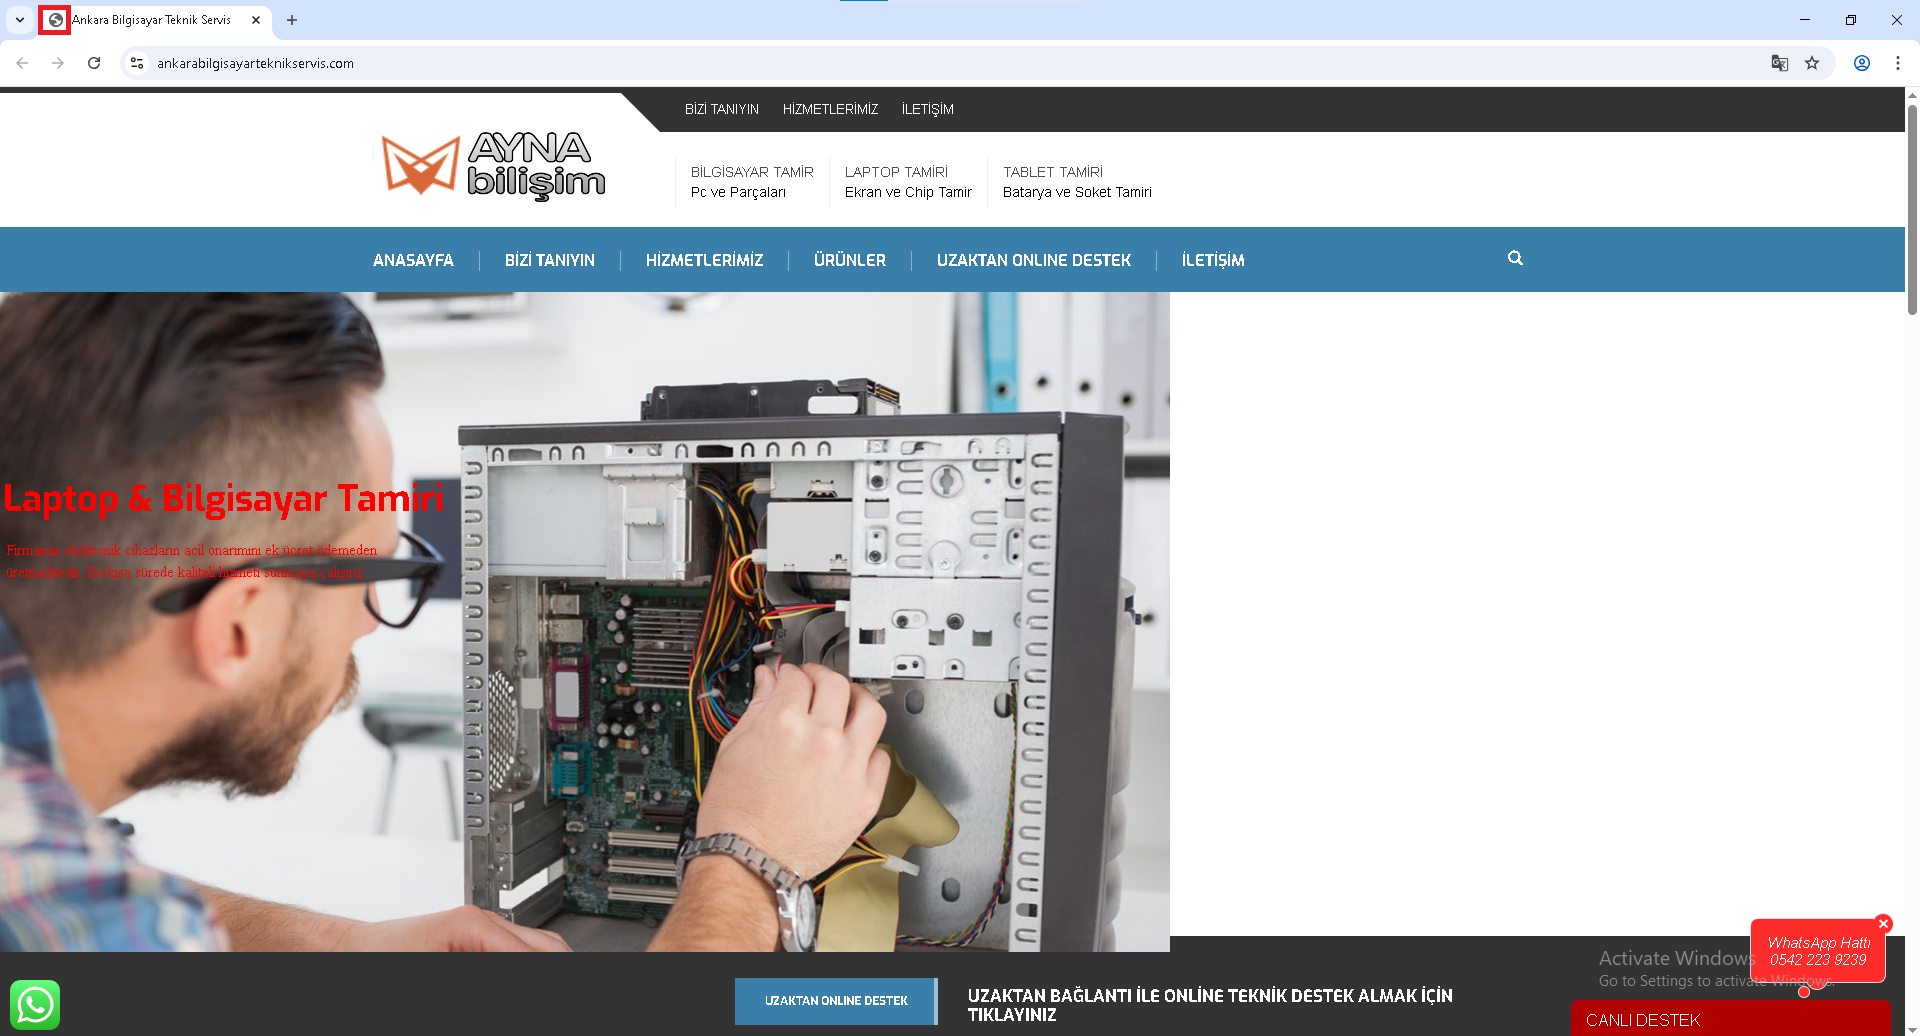The height and width of the screenshot is (1036, 1920).
Task: Select ÜRÜNLER from the main menu
Action: click(x=849, y=260)
